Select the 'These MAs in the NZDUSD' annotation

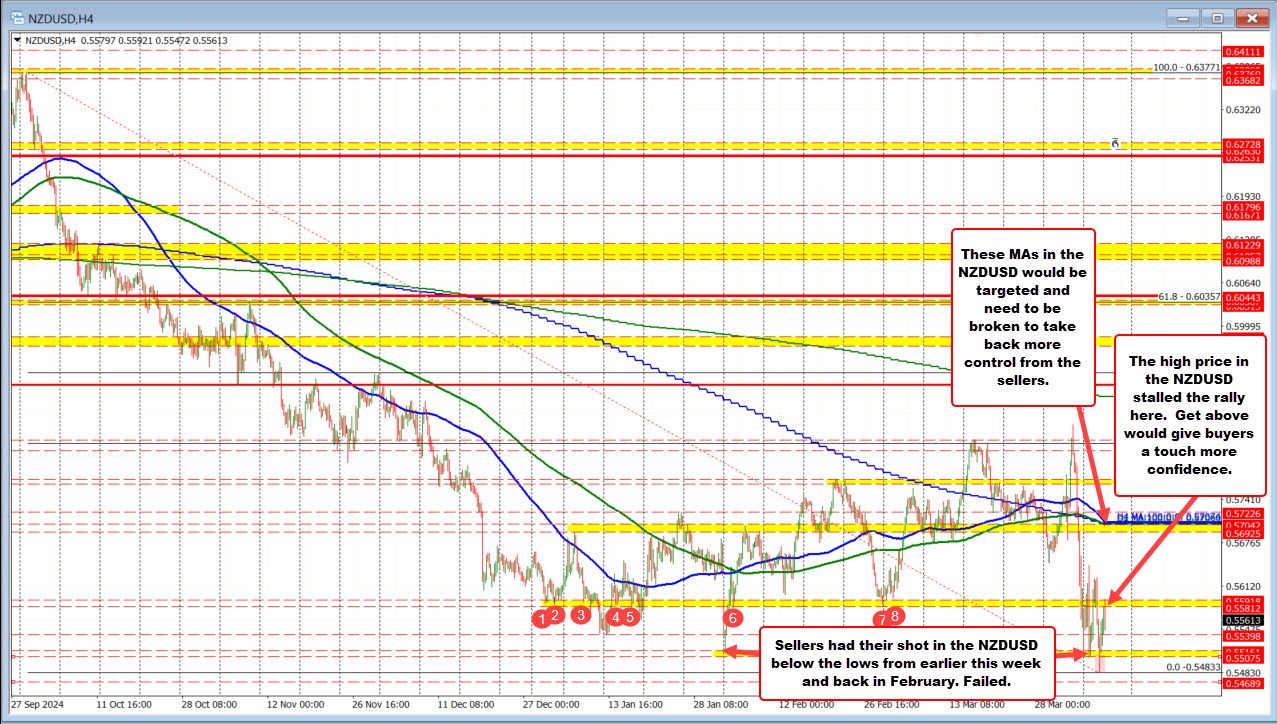pos(1023,316)
